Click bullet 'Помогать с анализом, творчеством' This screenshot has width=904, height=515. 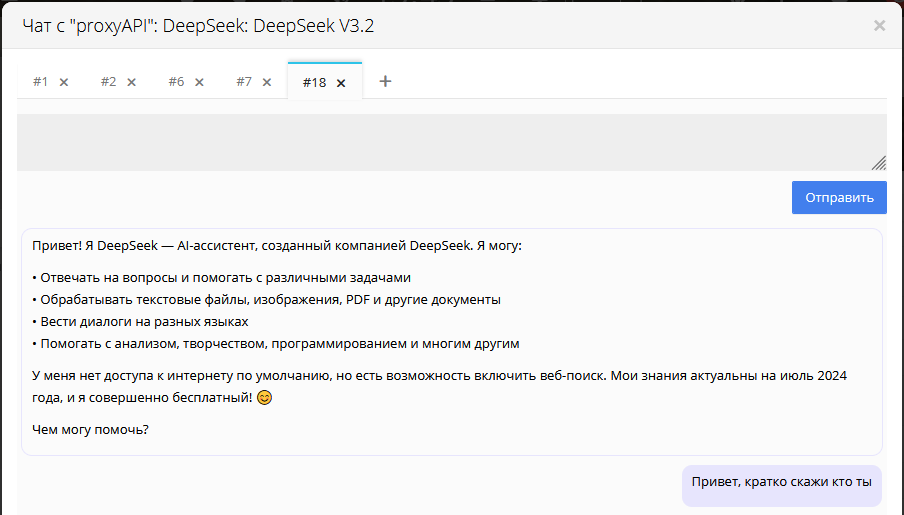tap(276, 344)
